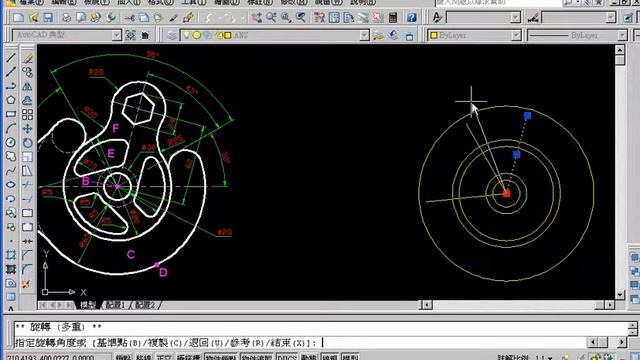This screenshot has height=360, width=640.
Task: Activate the Pan realtime tool
Action: click(x=256, y=18)
